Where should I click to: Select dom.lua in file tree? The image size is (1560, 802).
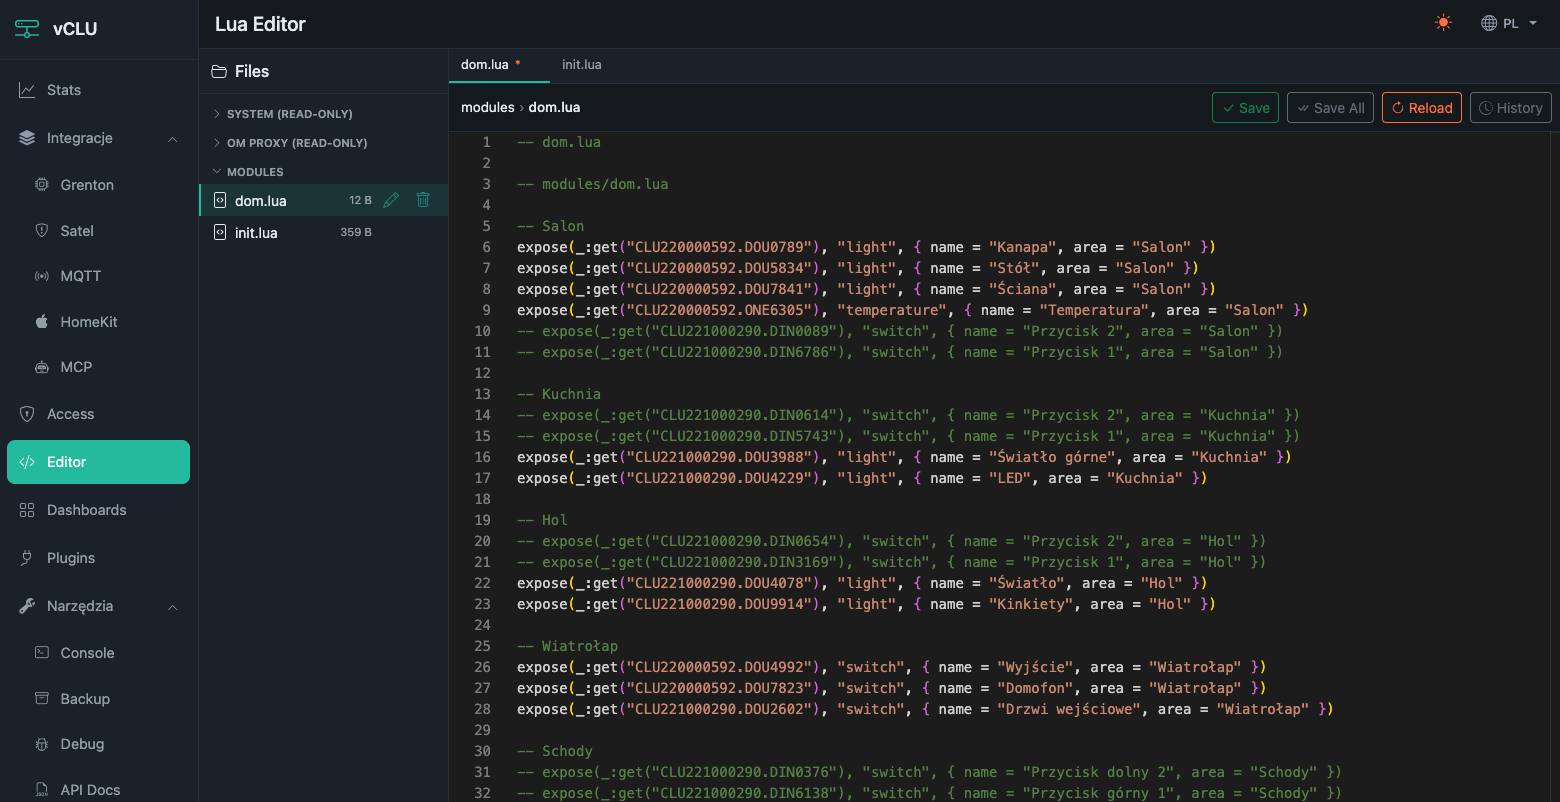(x=324, y=200)
